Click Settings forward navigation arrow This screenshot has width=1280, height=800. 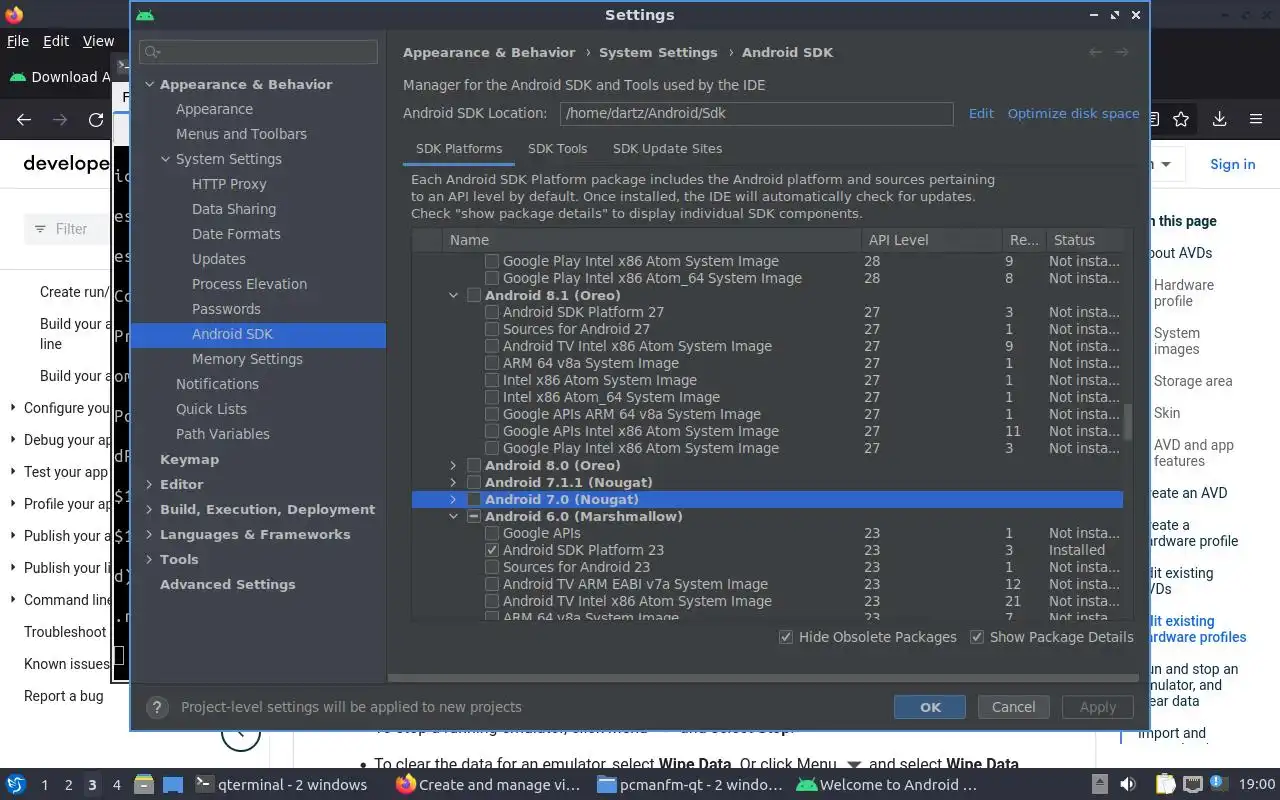(x=1122, y=52)
